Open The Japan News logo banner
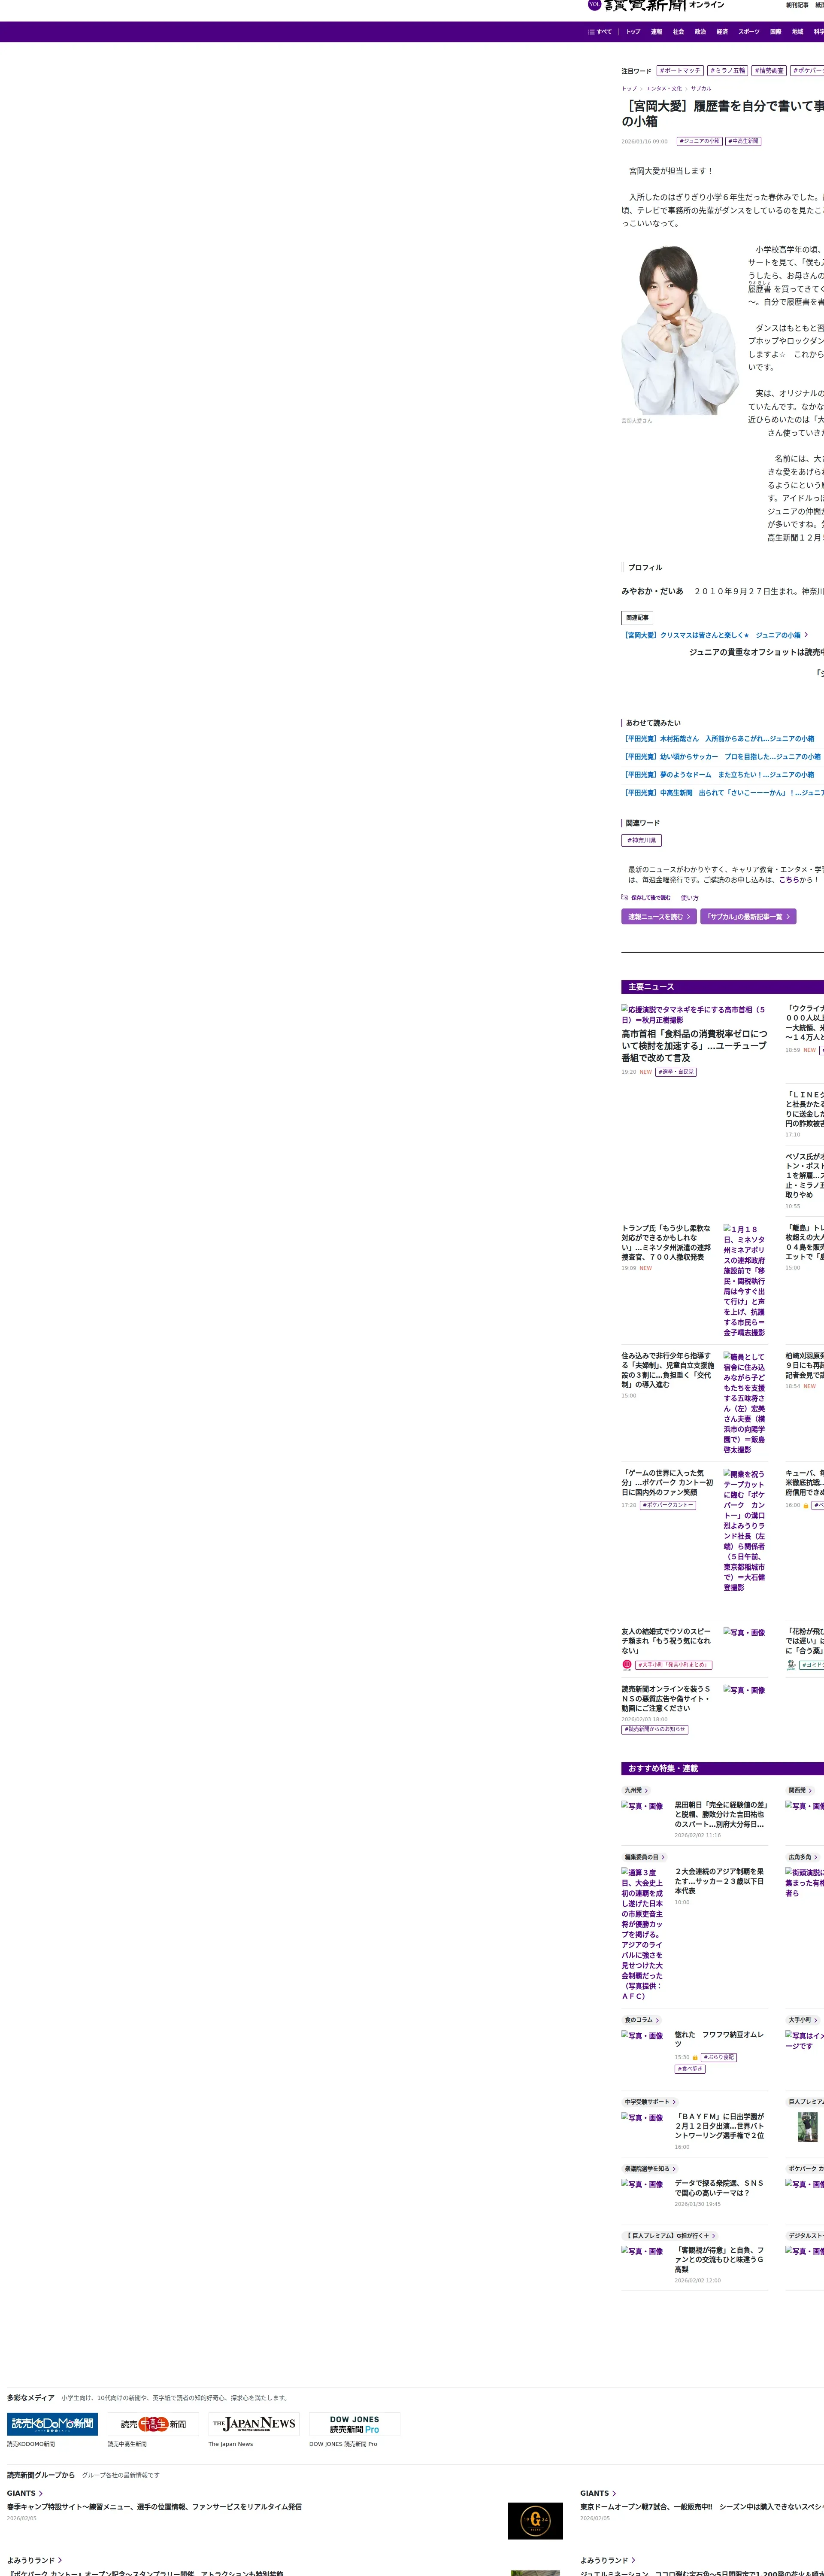The width and height of the screenshot is (824, 2576). 253,2424
